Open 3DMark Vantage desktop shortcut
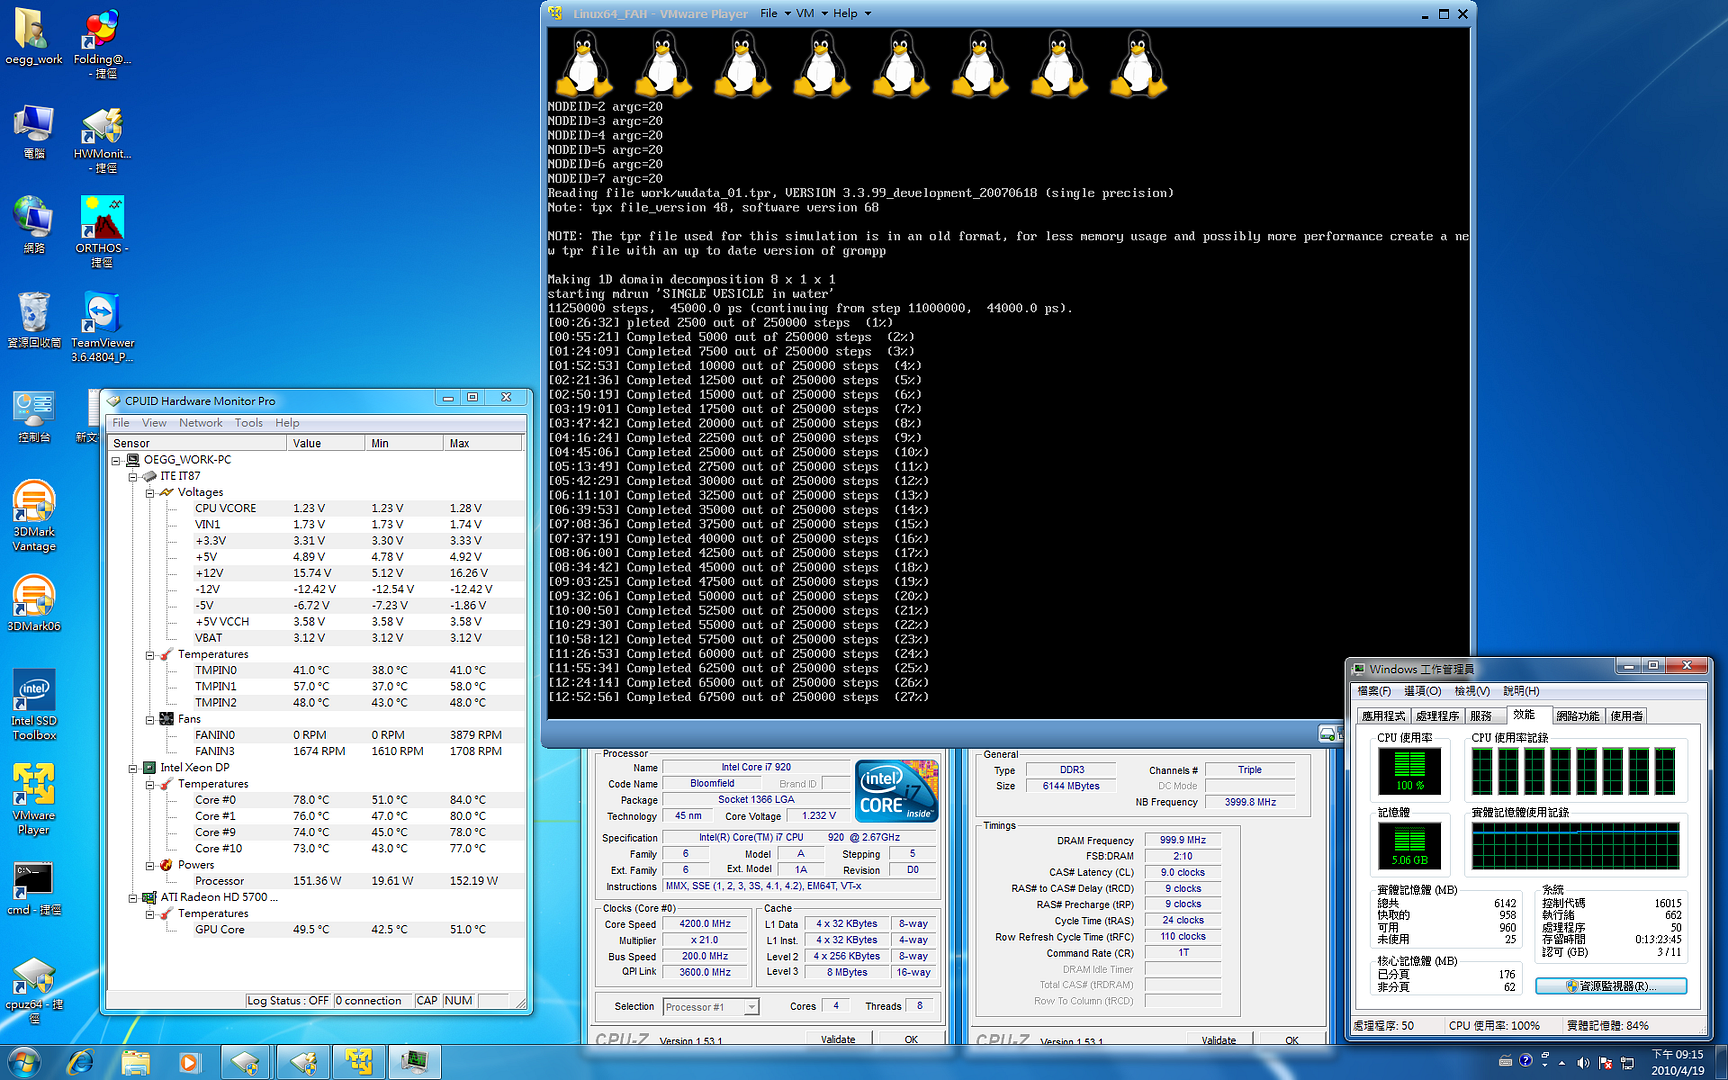Screen dimensions: 1728x1080 (33, 516)
